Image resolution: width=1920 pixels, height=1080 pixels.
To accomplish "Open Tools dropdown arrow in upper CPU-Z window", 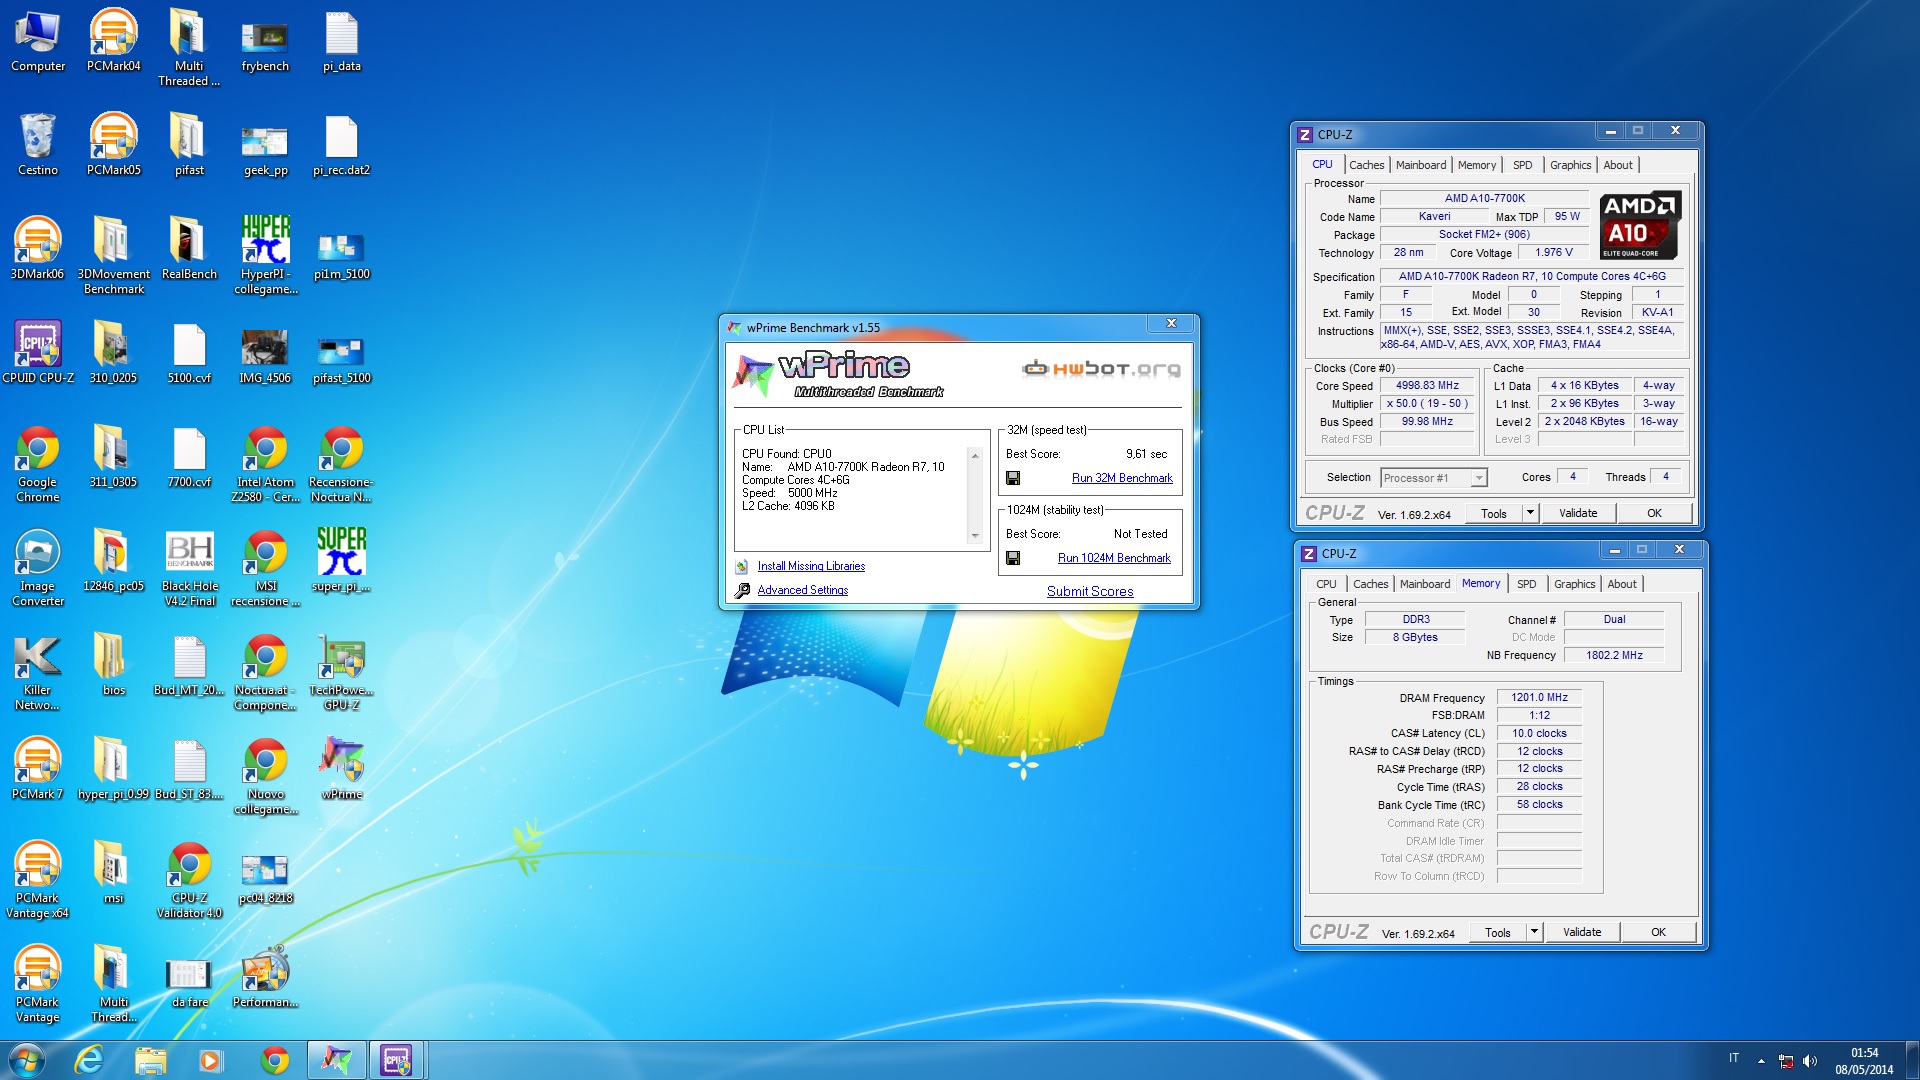I will click(x=1529, y=513).
